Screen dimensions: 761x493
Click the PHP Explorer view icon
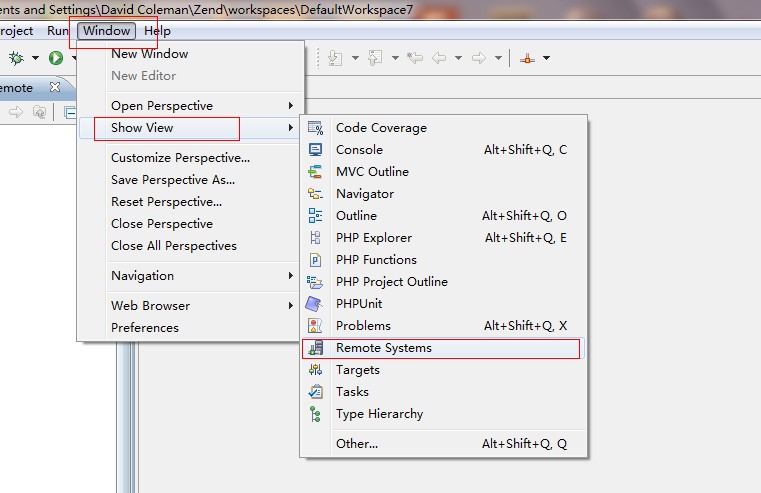[x=315, y=237]
